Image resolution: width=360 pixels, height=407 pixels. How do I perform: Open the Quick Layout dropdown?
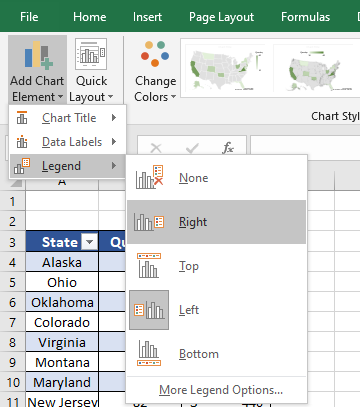click(x=91, y=70)
